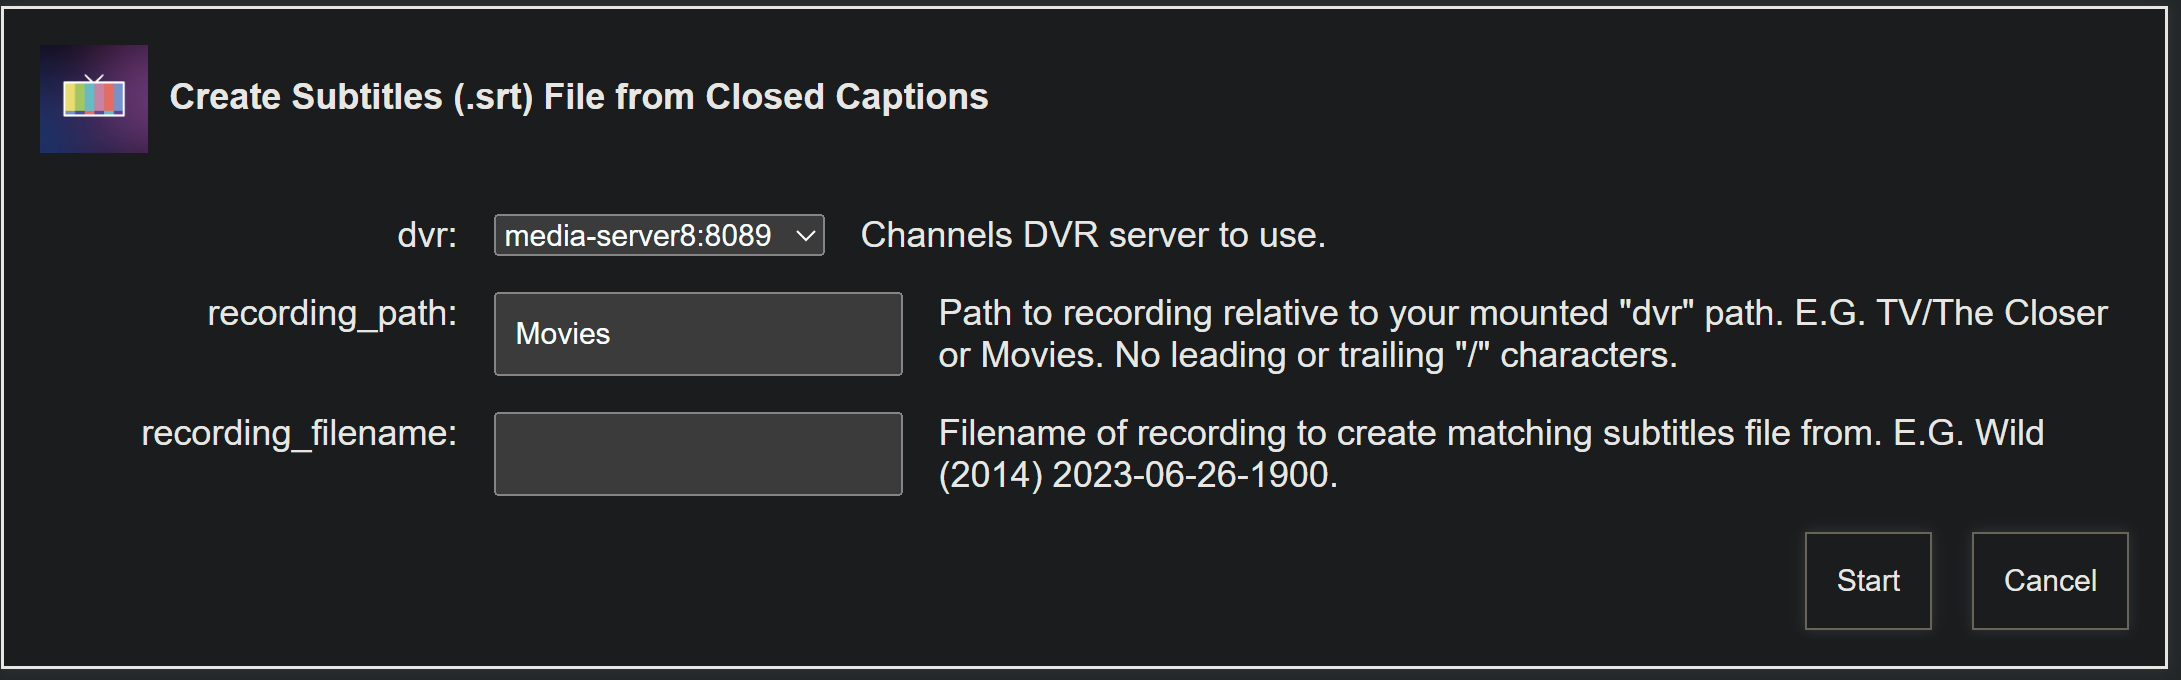Click the "2023-06-26-1900" example filename text
2181x680 pixels.
[x=1194, y=475]
